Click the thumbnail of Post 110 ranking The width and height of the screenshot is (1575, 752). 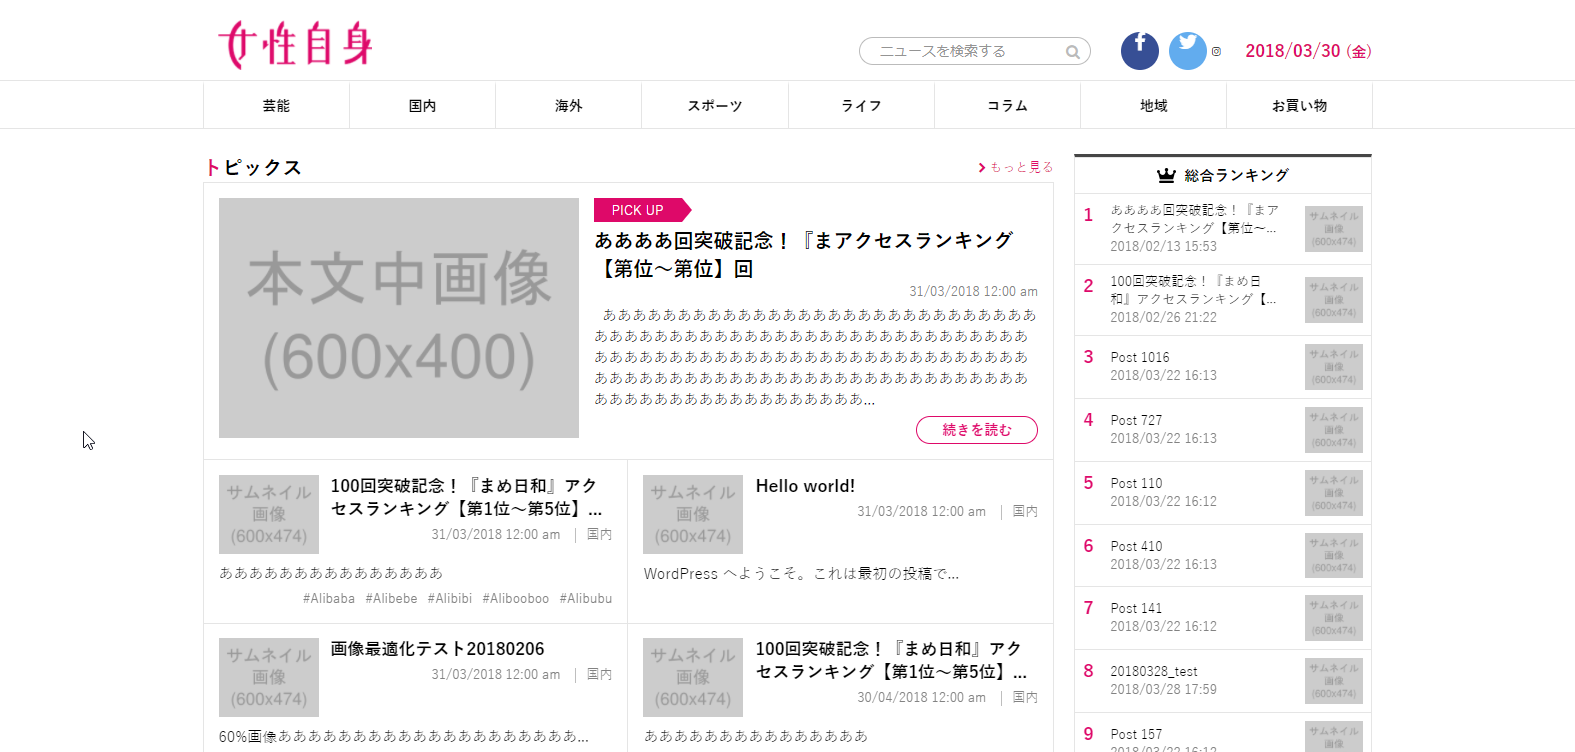(x=1334, y=493)
